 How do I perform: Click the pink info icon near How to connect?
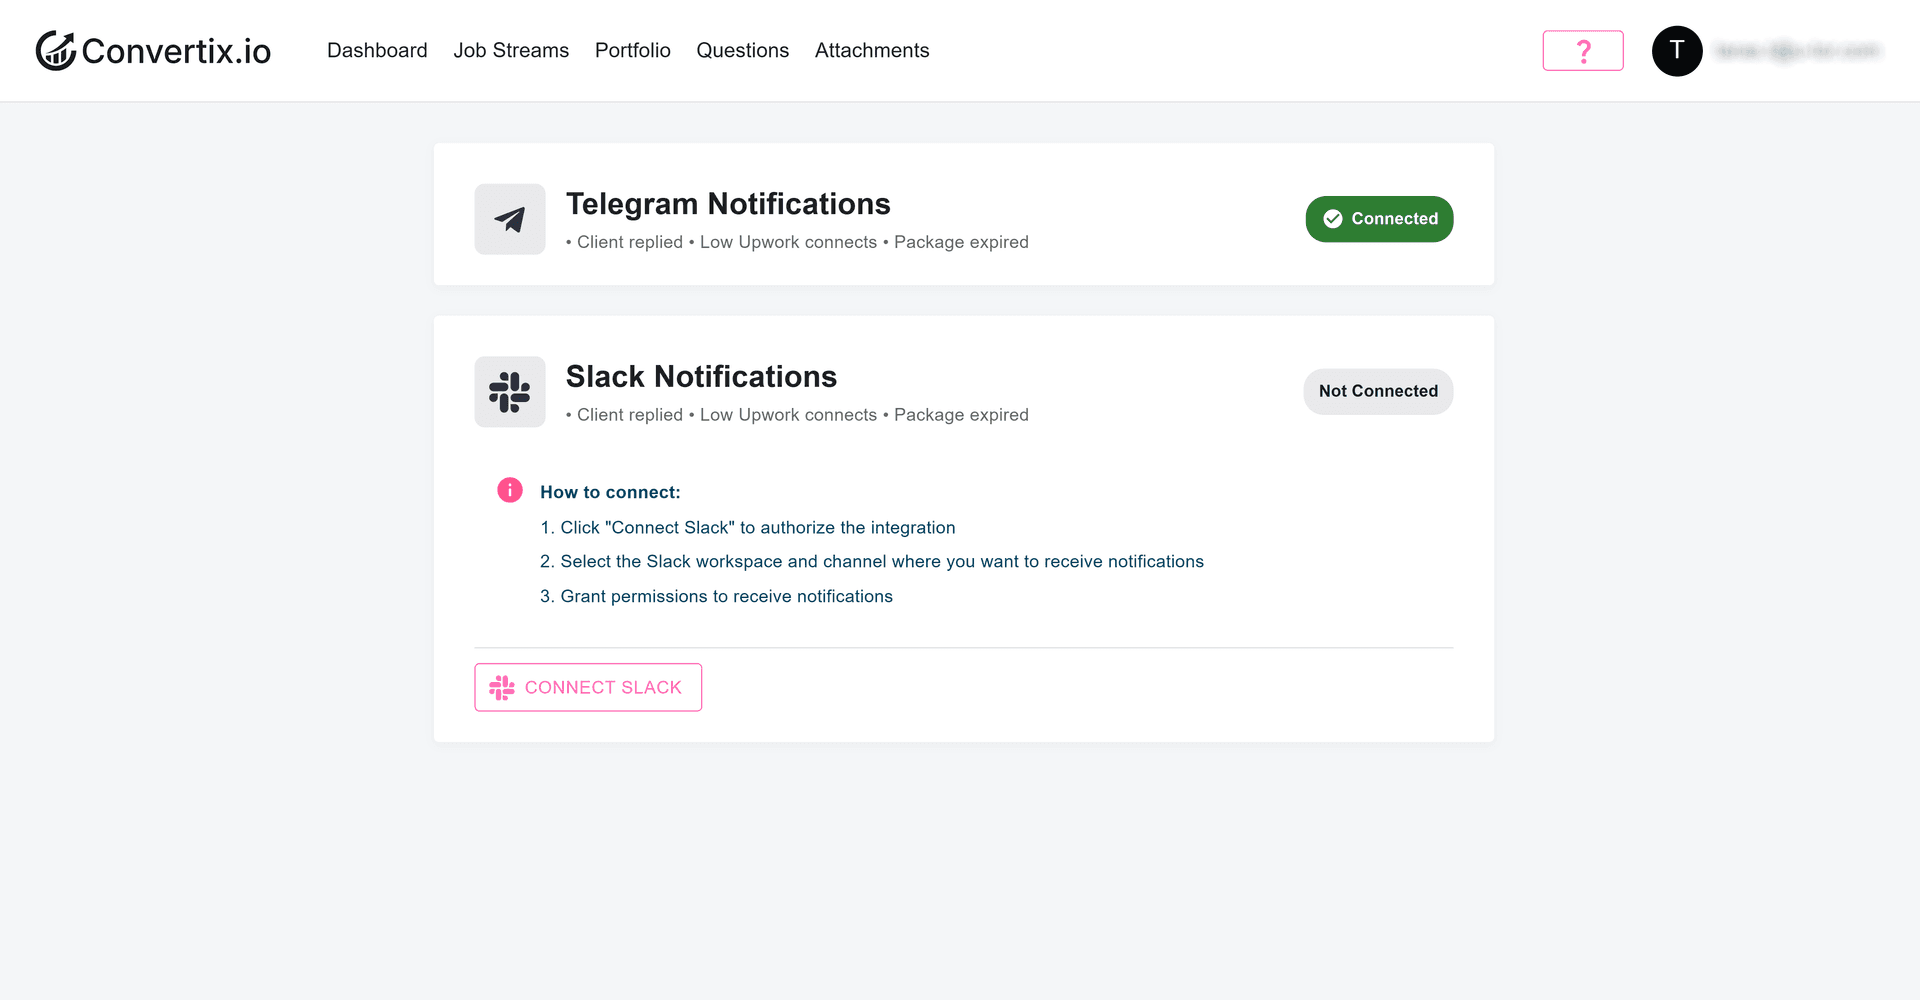(510, 490)
